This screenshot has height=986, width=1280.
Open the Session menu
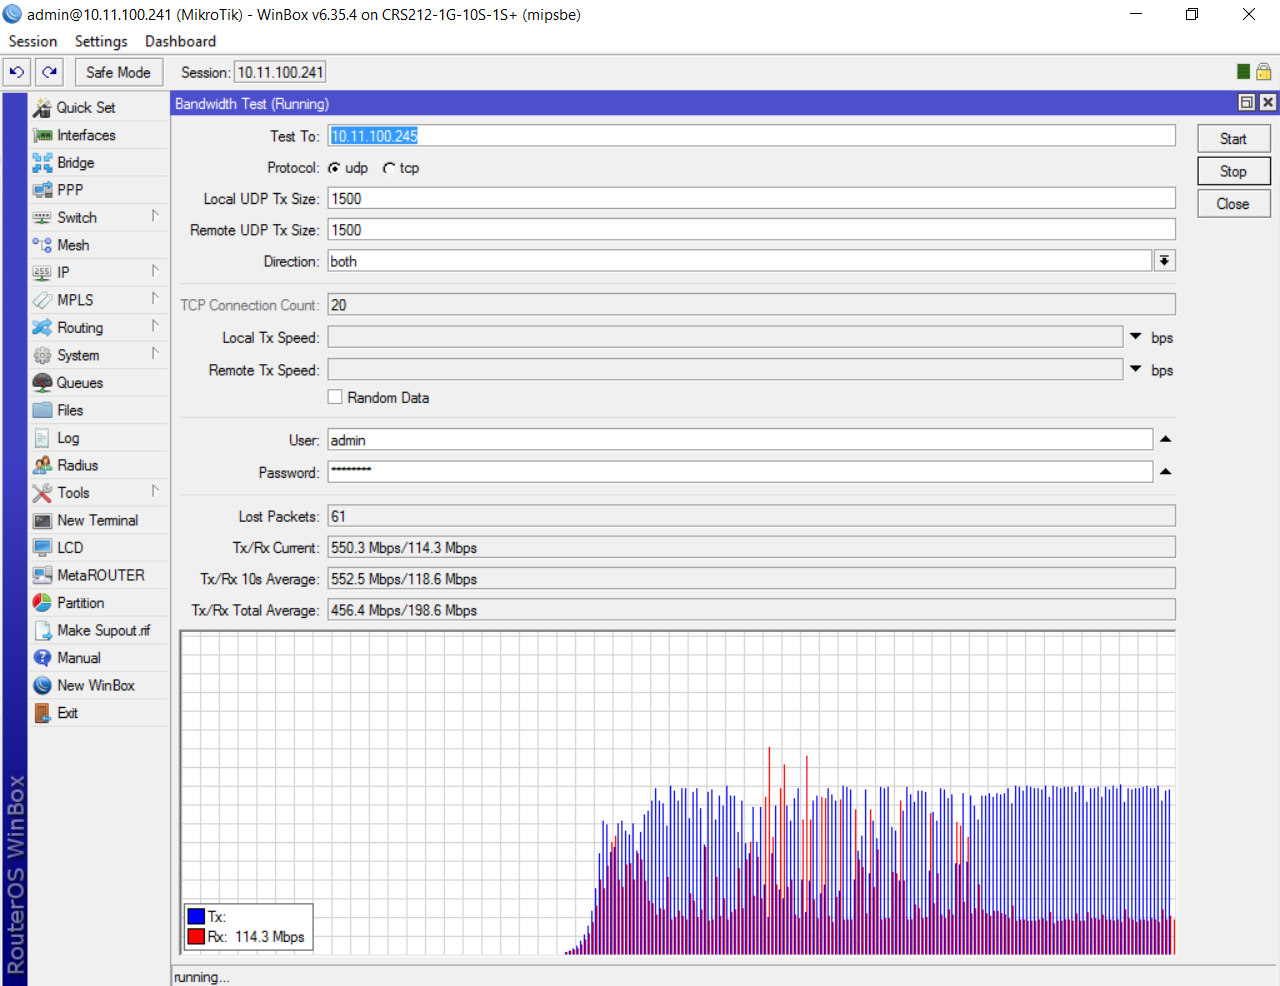33,41
